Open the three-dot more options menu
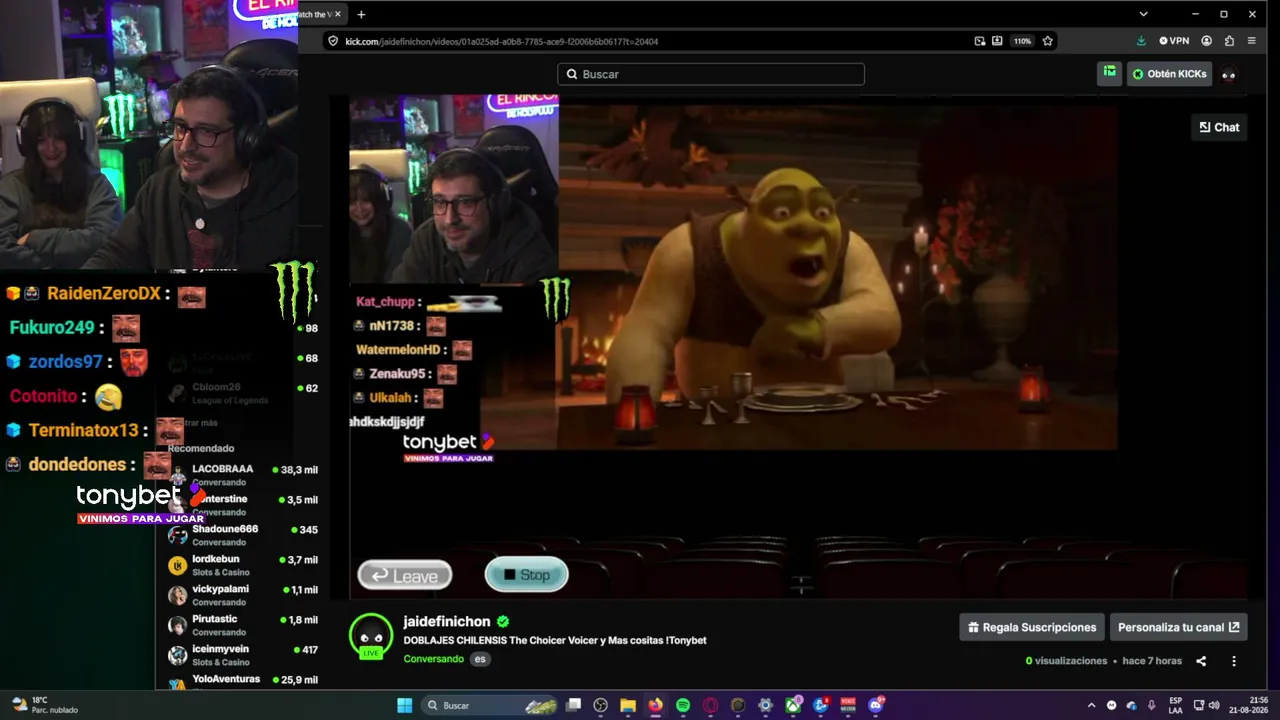Screen dimensions: 1280x720 point(1233,661)
